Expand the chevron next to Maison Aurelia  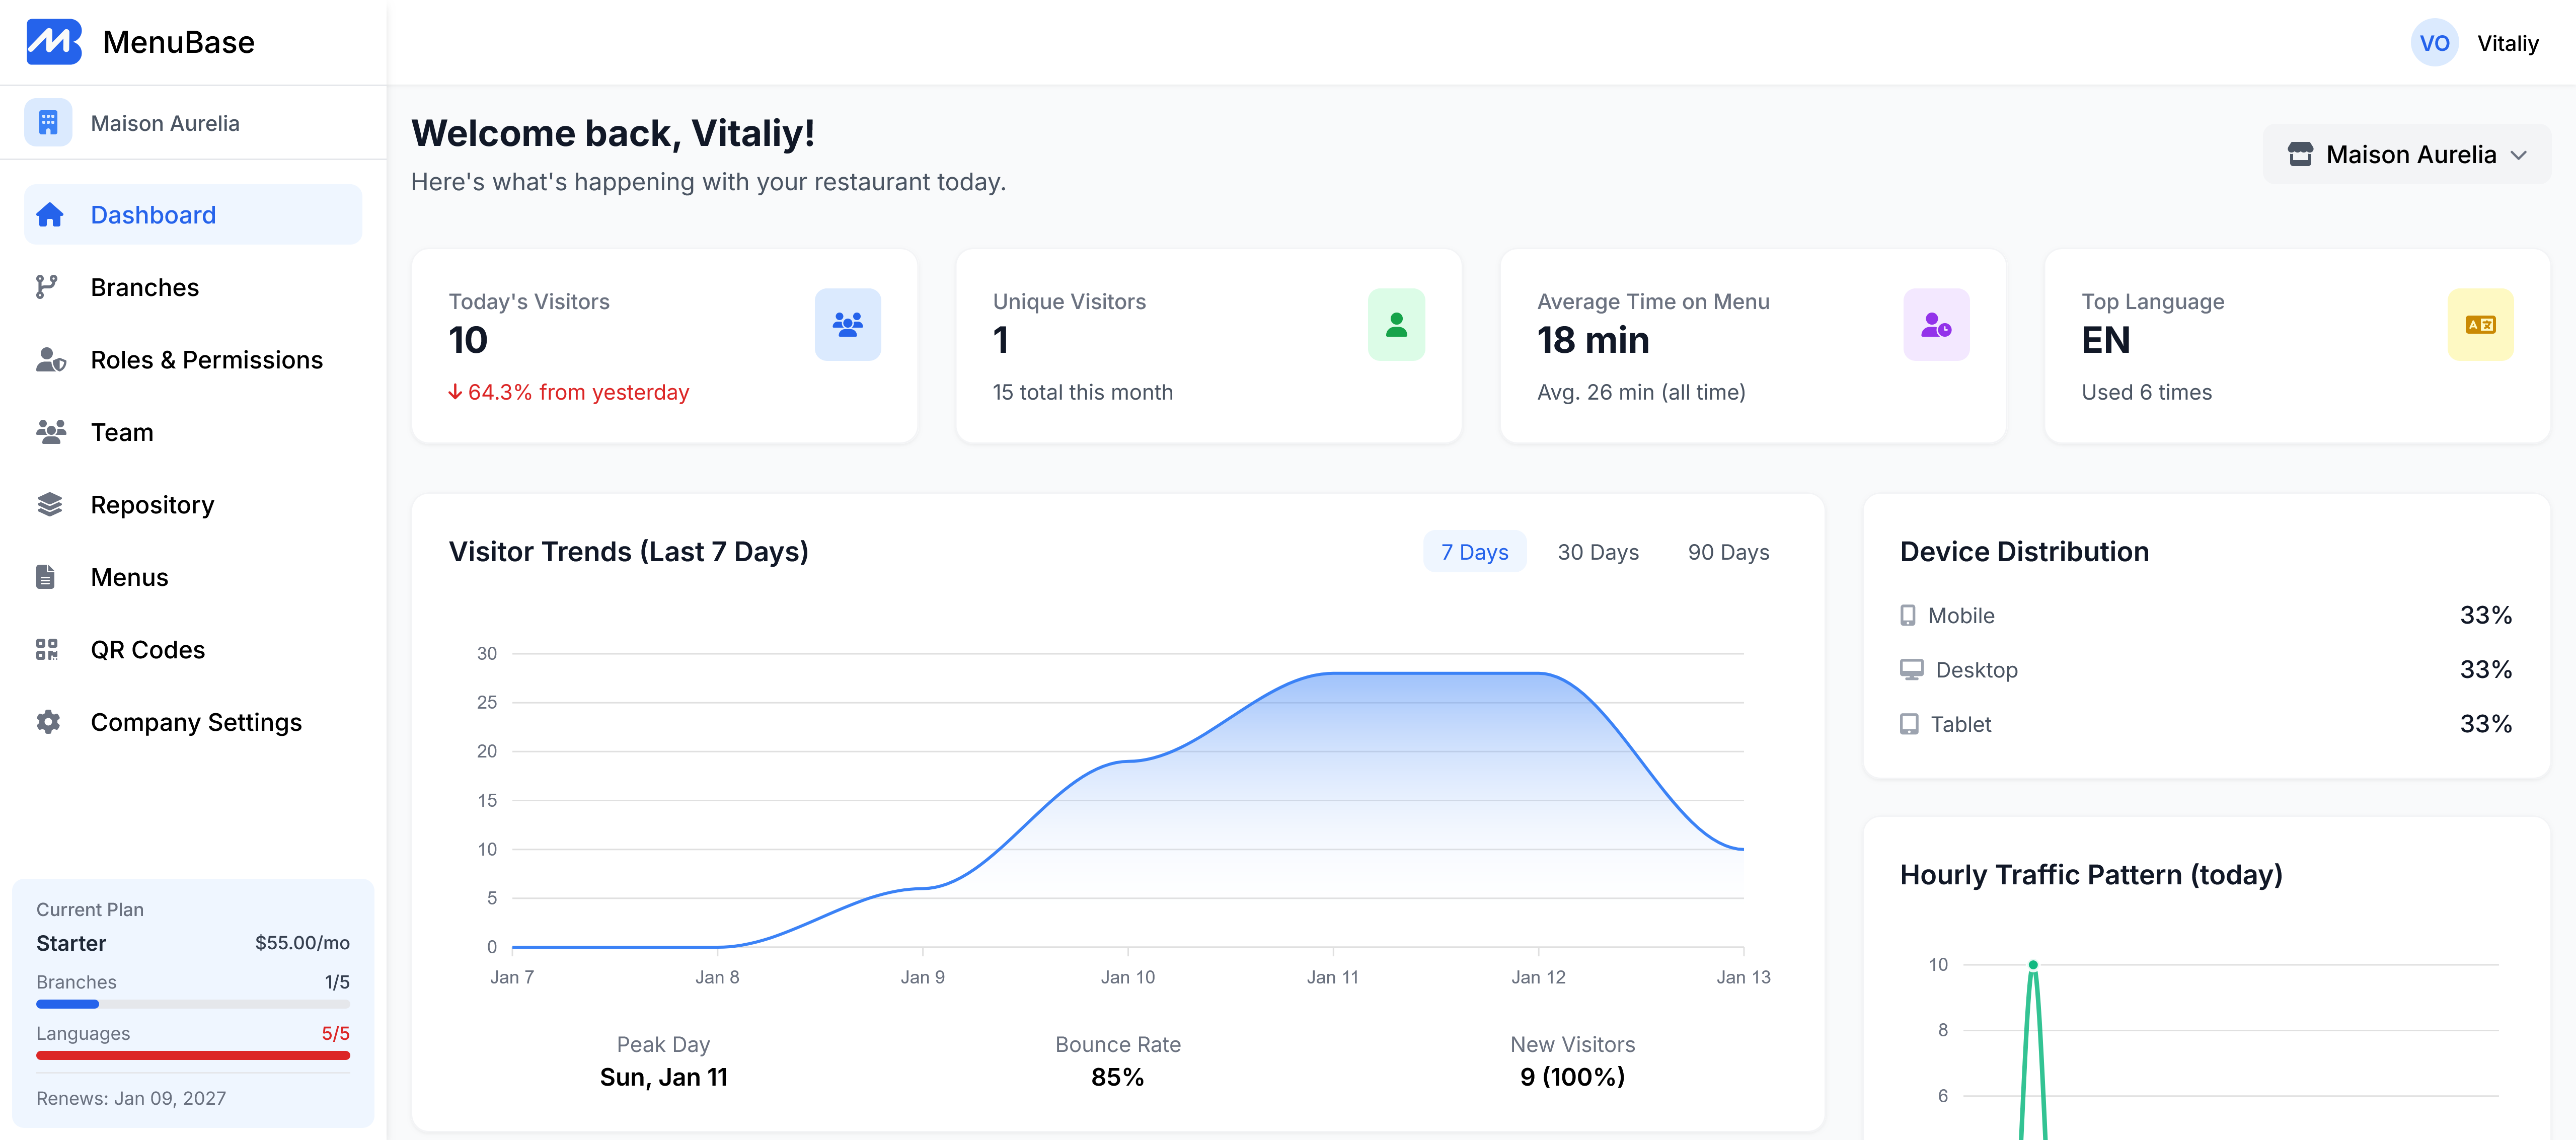[2518, 155]
